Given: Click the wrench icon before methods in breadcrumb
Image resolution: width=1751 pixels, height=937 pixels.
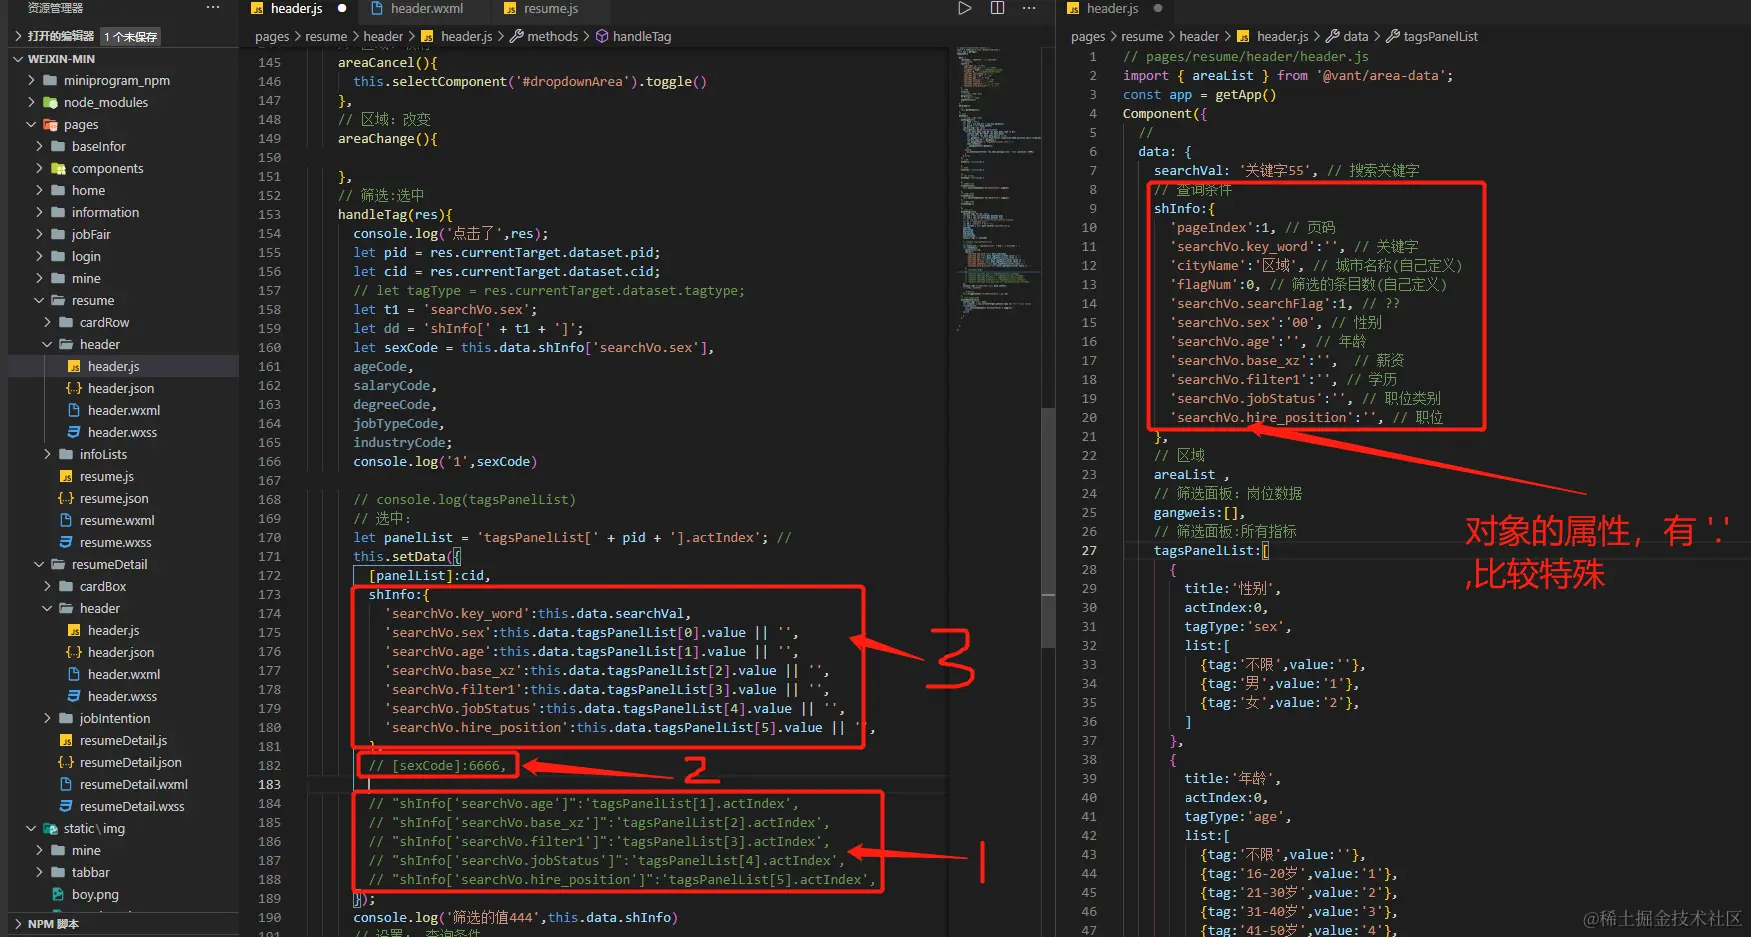Looking at the screenshot, I should click(x=517, y=36).
